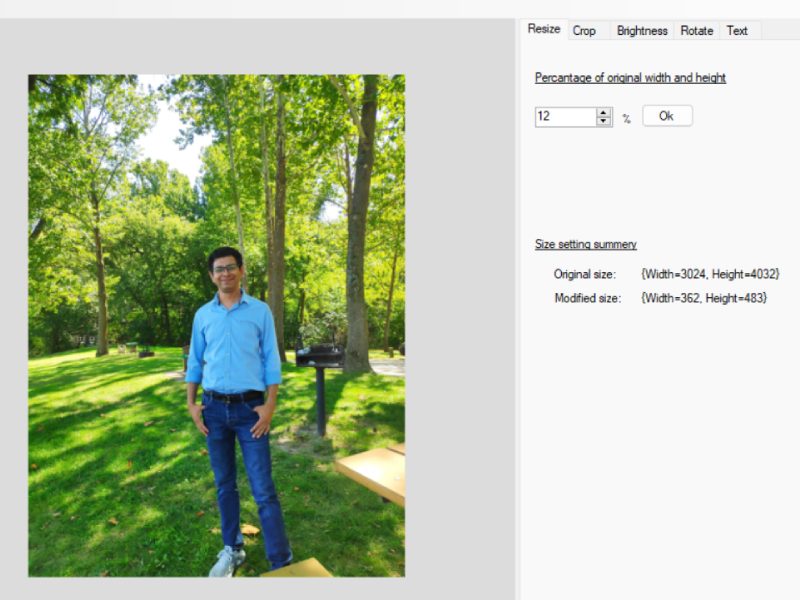Decrease percentage with the down spinner arrow
Screen dimensions: 800x600
coord(603,121)
